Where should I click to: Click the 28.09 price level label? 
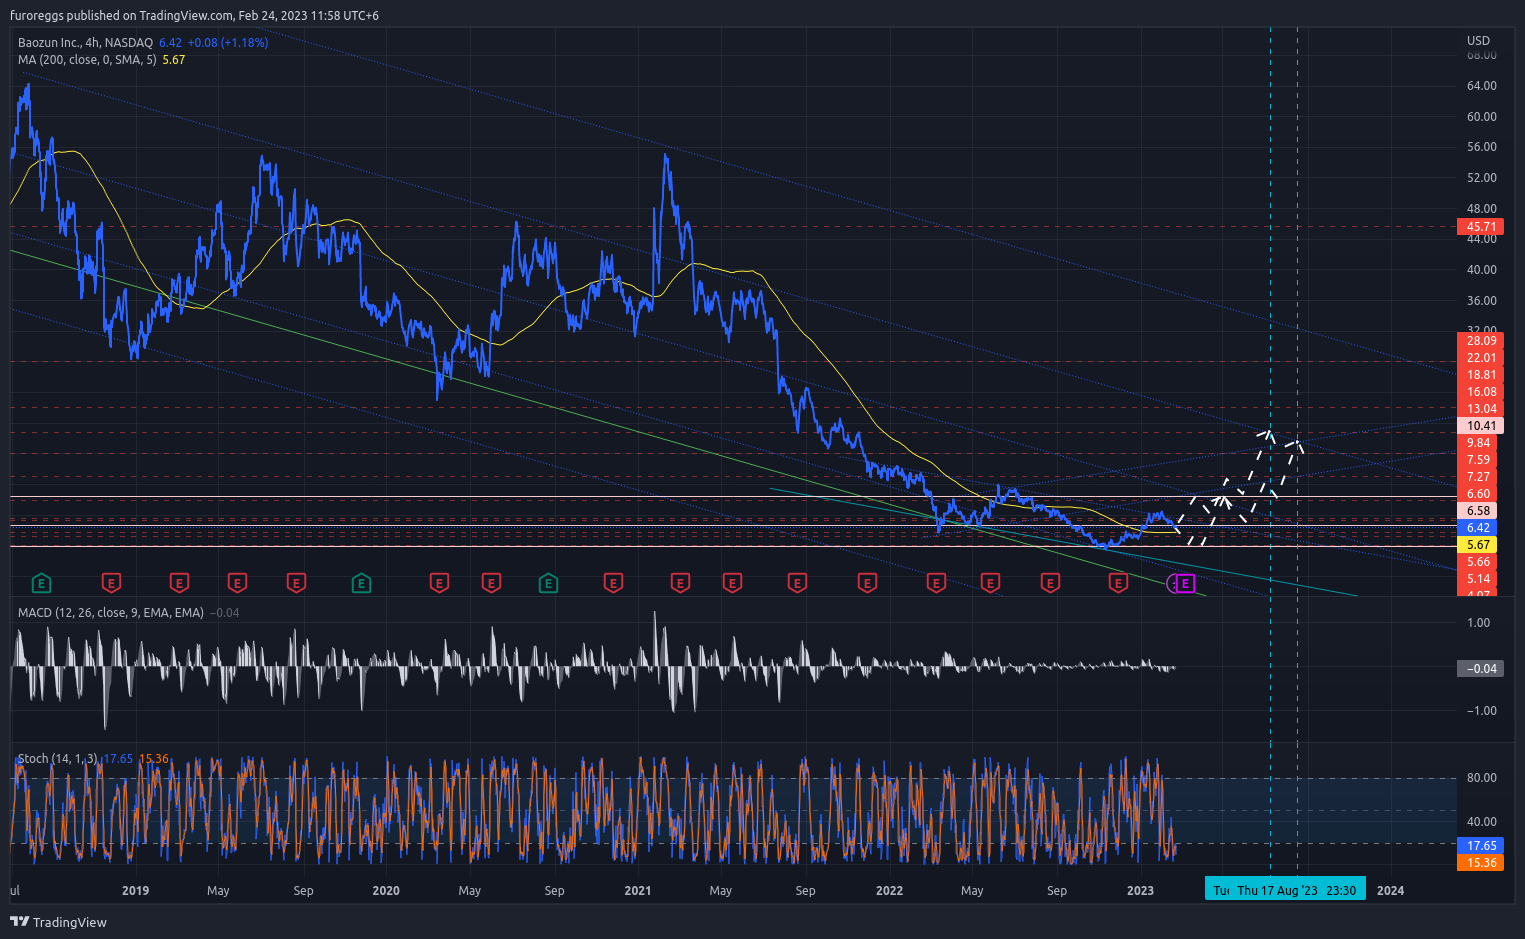pos(1480,341)
